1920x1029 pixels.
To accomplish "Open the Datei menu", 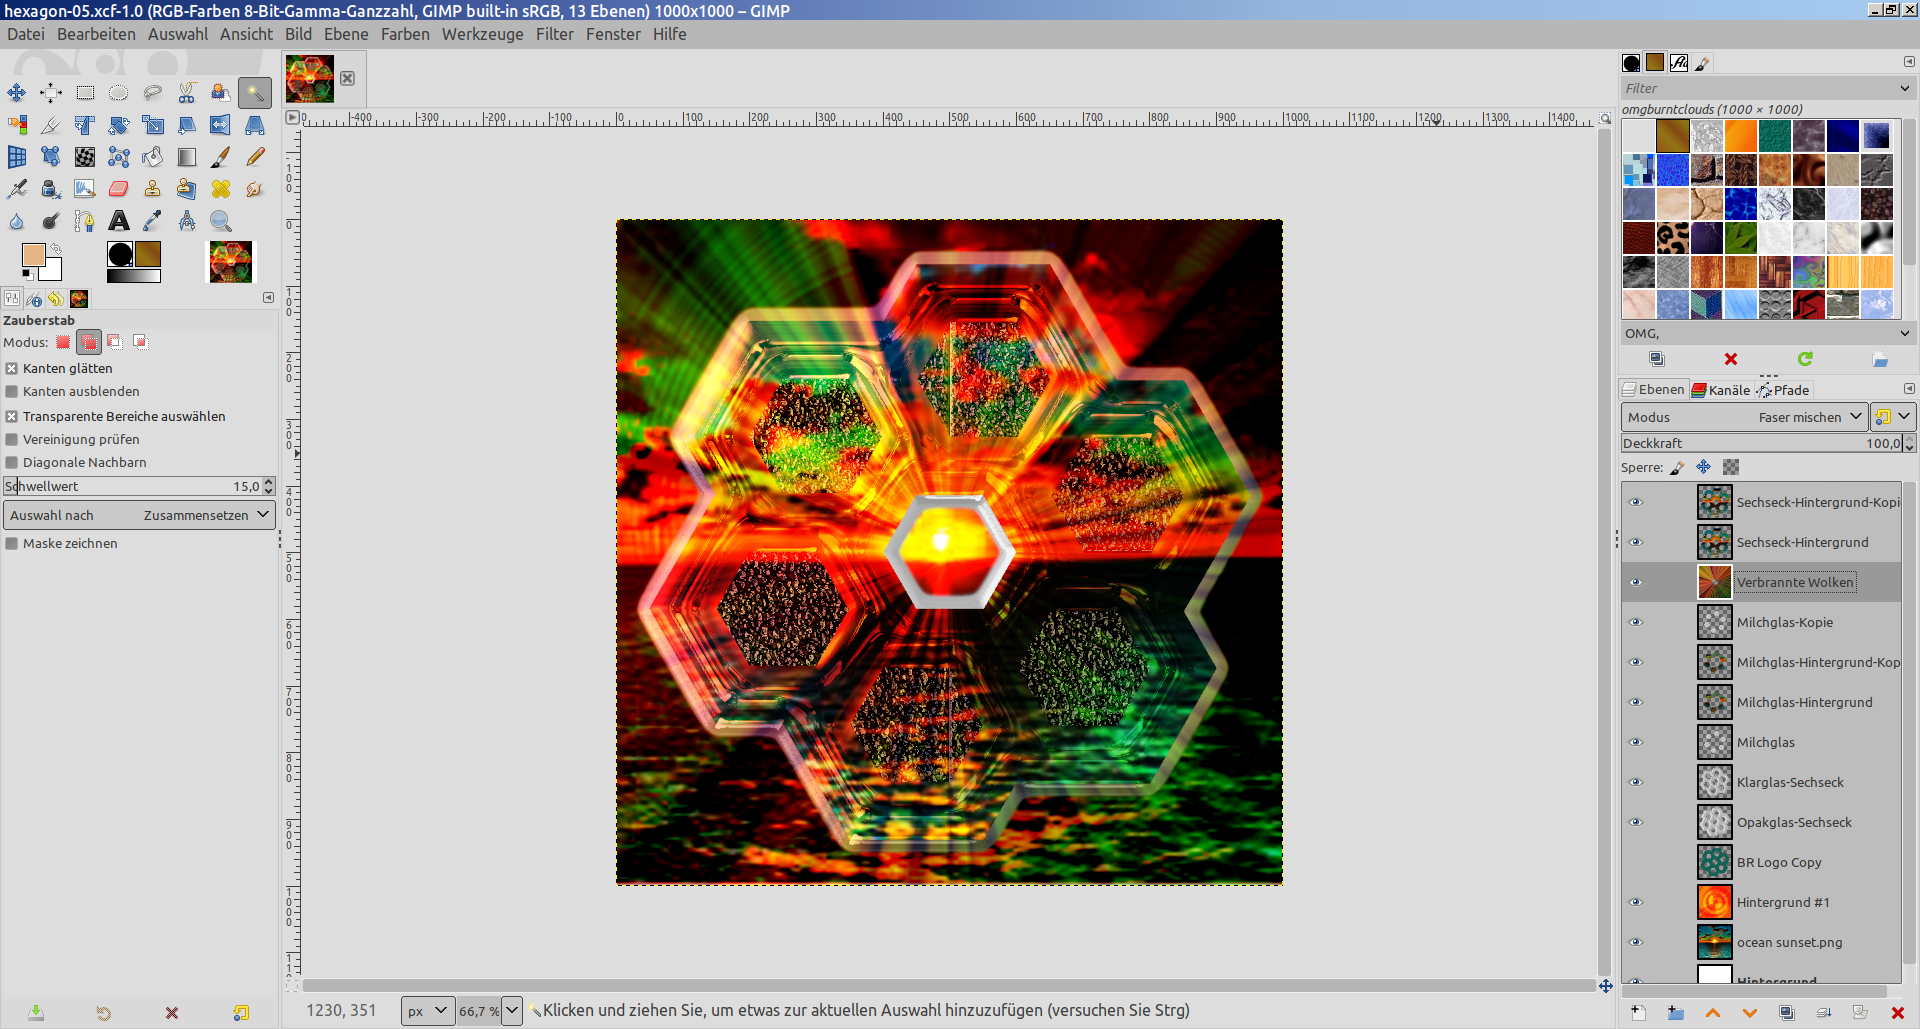I will click(x=26, y=34).
